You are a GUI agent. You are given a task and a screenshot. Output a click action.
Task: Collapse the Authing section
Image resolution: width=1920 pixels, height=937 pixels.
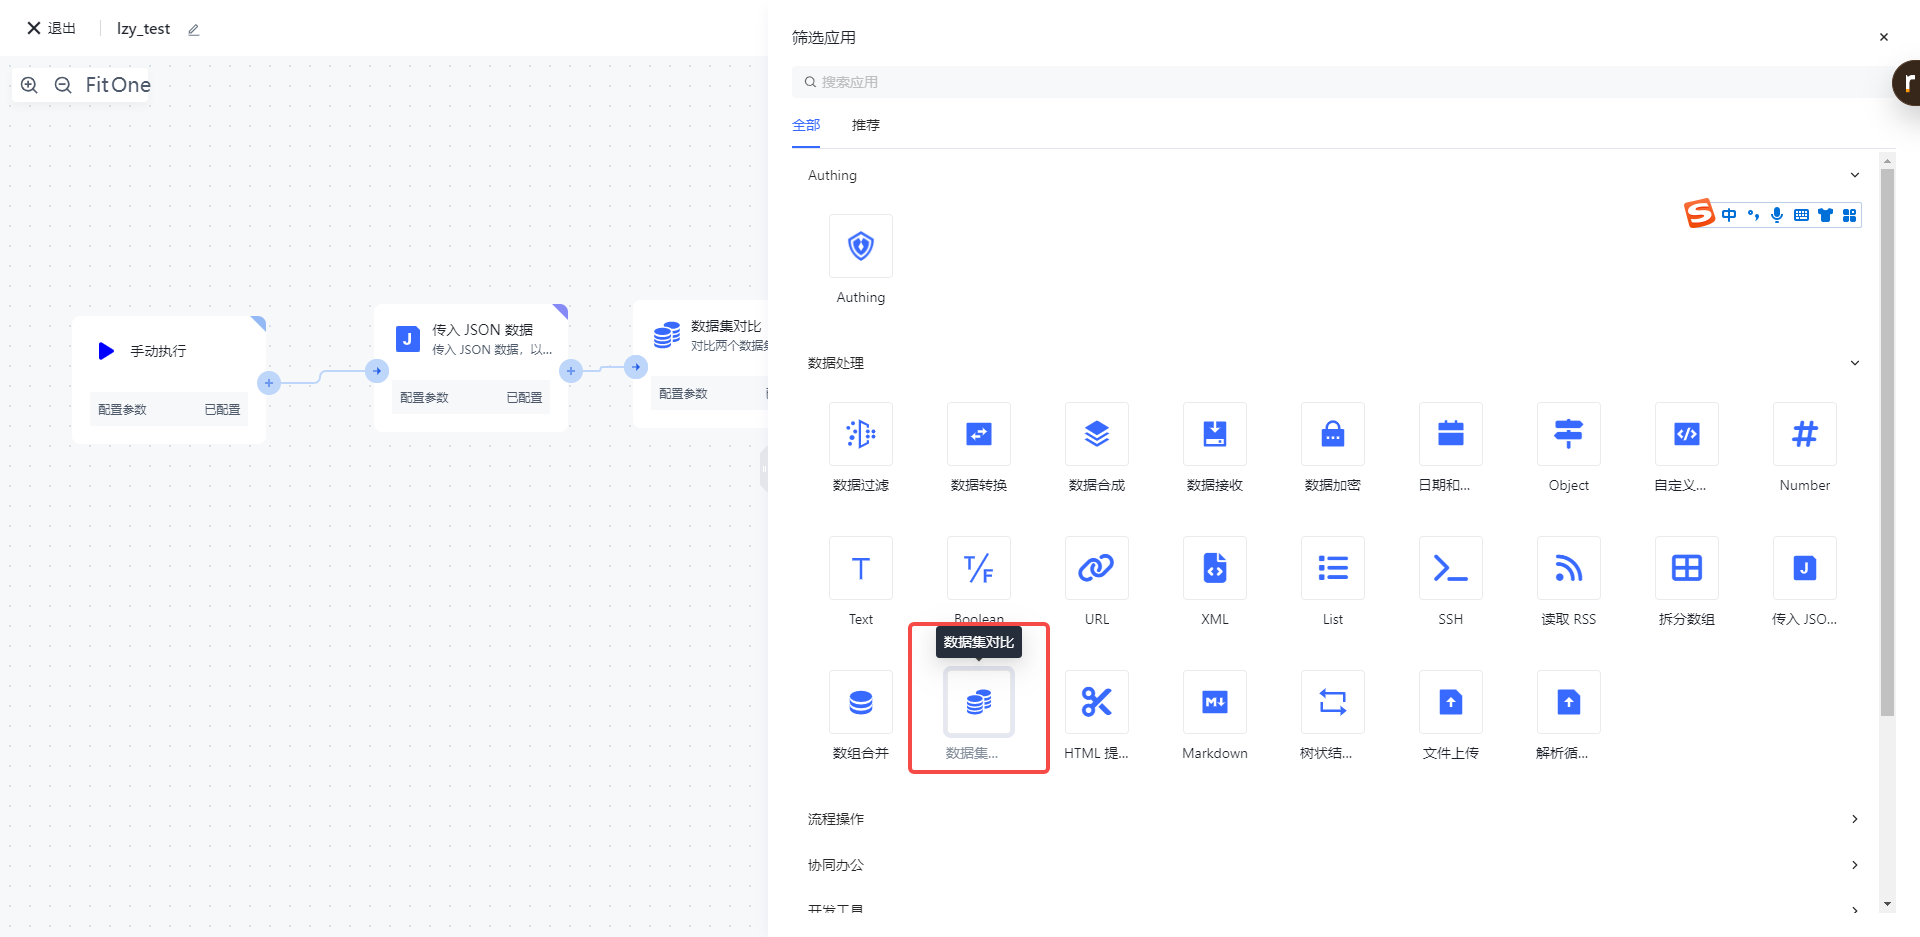click(x=1854, y=175)
